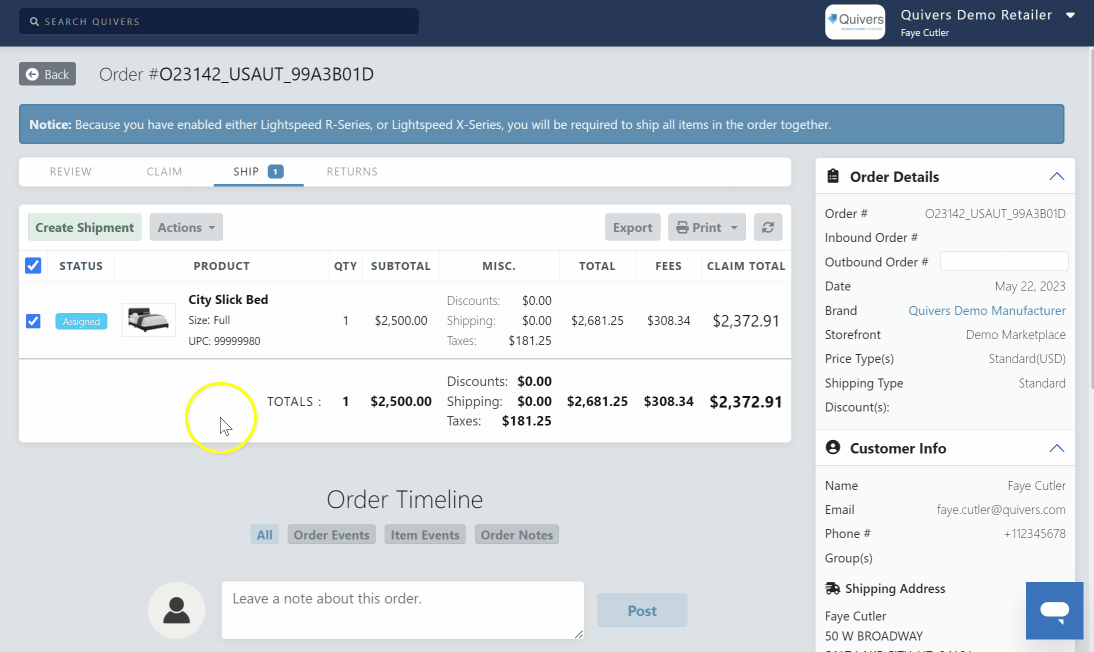Toggle the select-all checkbox in table header
Image resolution: width=1094 pixels, height=652 pixels.
tap(33, 266)
